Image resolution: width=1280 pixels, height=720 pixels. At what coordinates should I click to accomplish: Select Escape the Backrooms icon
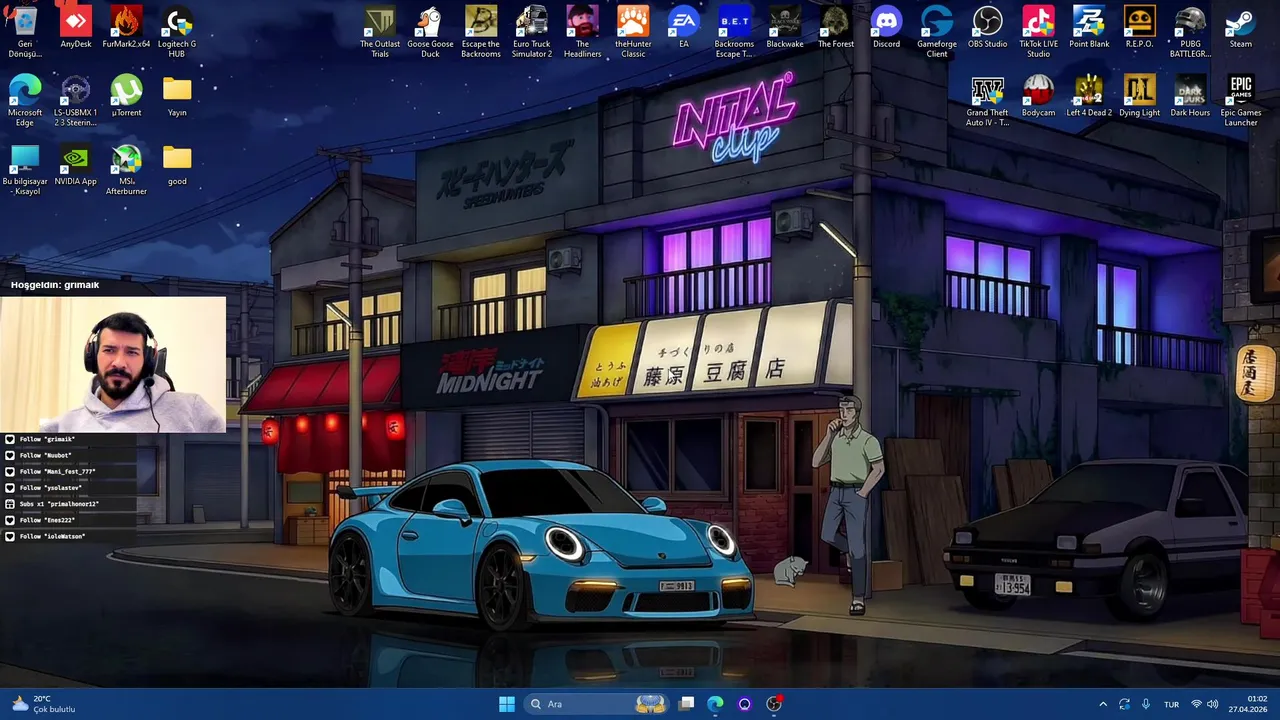pyautogui.click(x=481, y=32)
